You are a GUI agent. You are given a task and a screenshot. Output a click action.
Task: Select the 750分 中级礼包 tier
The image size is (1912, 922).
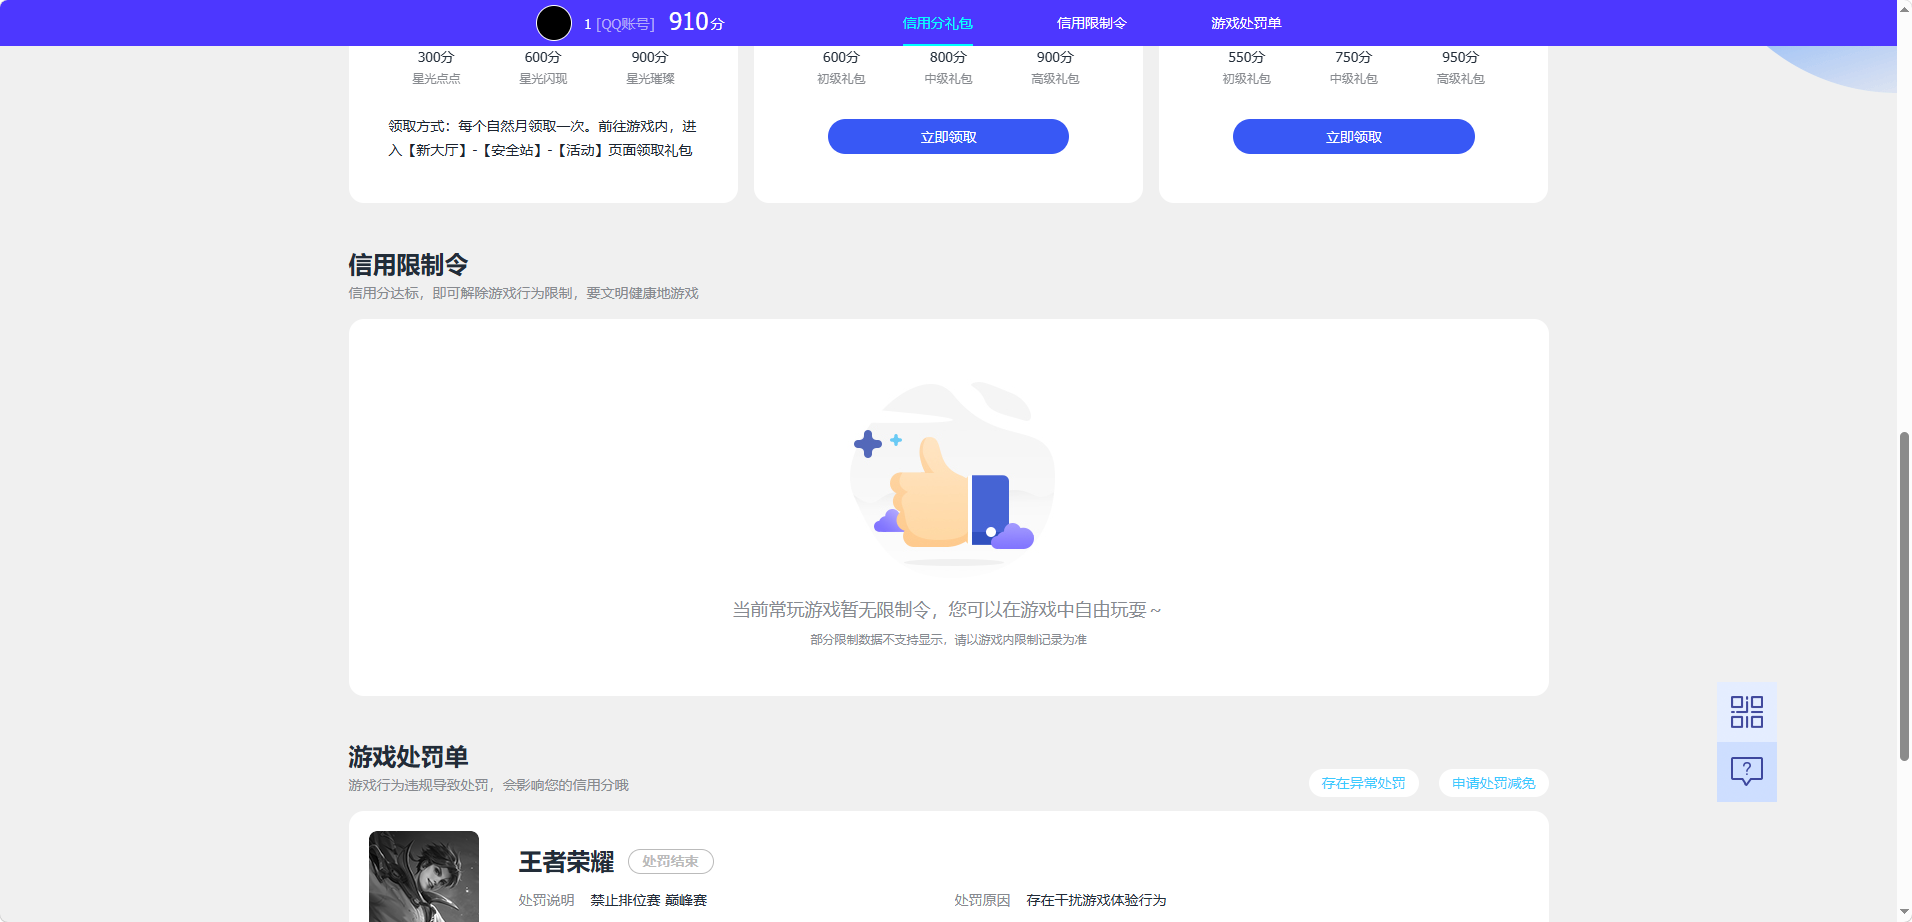coord(1353,67)
